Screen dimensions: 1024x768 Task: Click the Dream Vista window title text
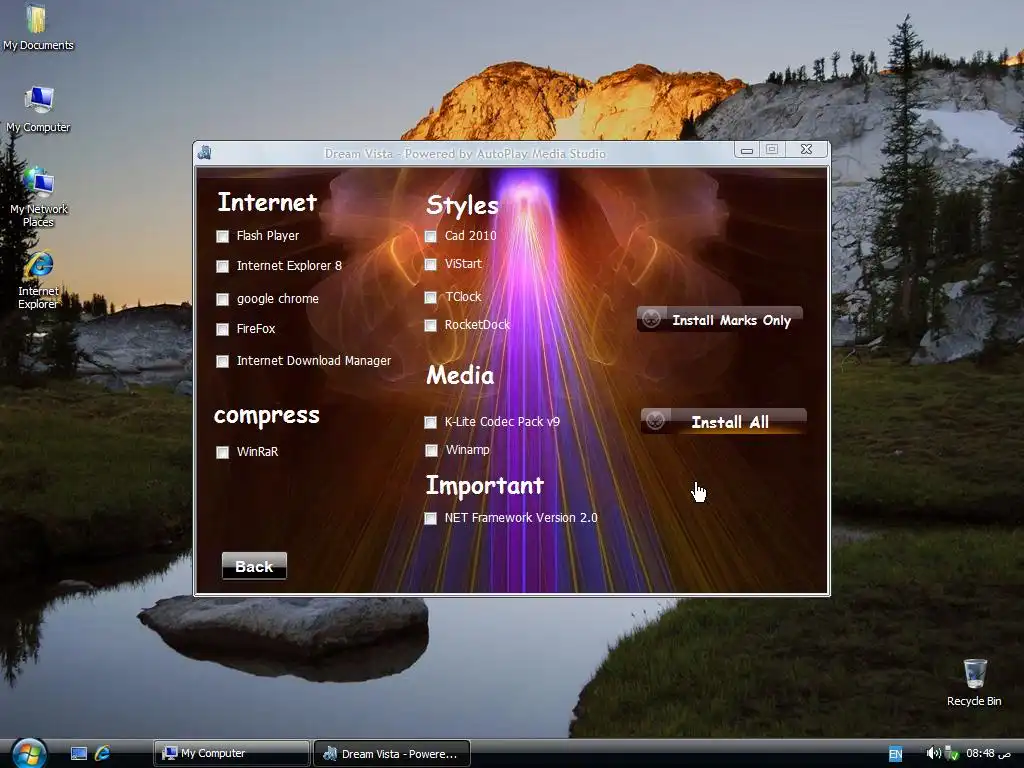(x=465, y=153)
